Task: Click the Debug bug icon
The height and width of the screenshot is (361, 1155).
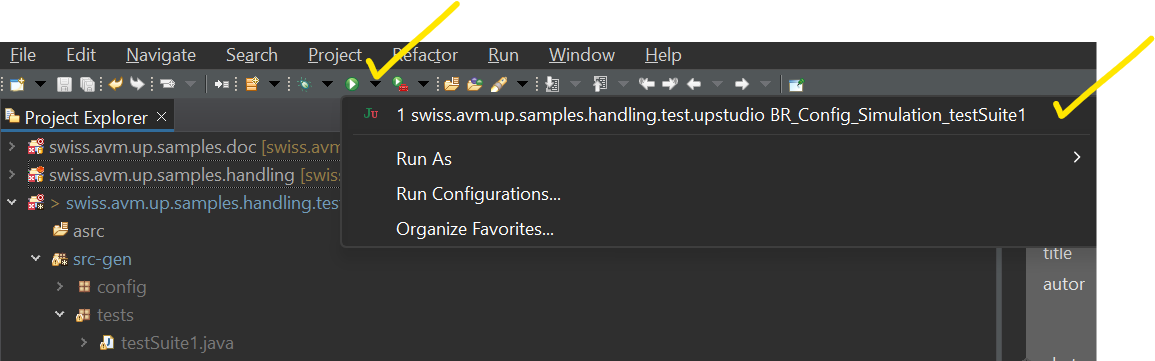Action: coord(304,84)
